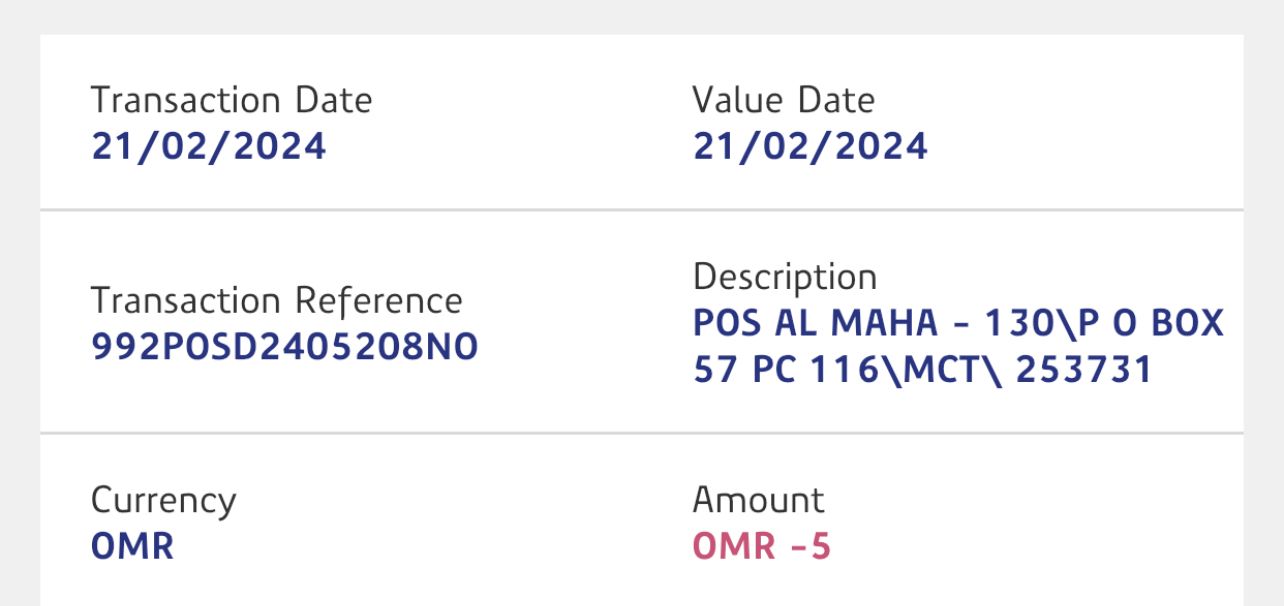Select reference number 992POSD2405208NO

pyautogui.click(x=285, y=347)
